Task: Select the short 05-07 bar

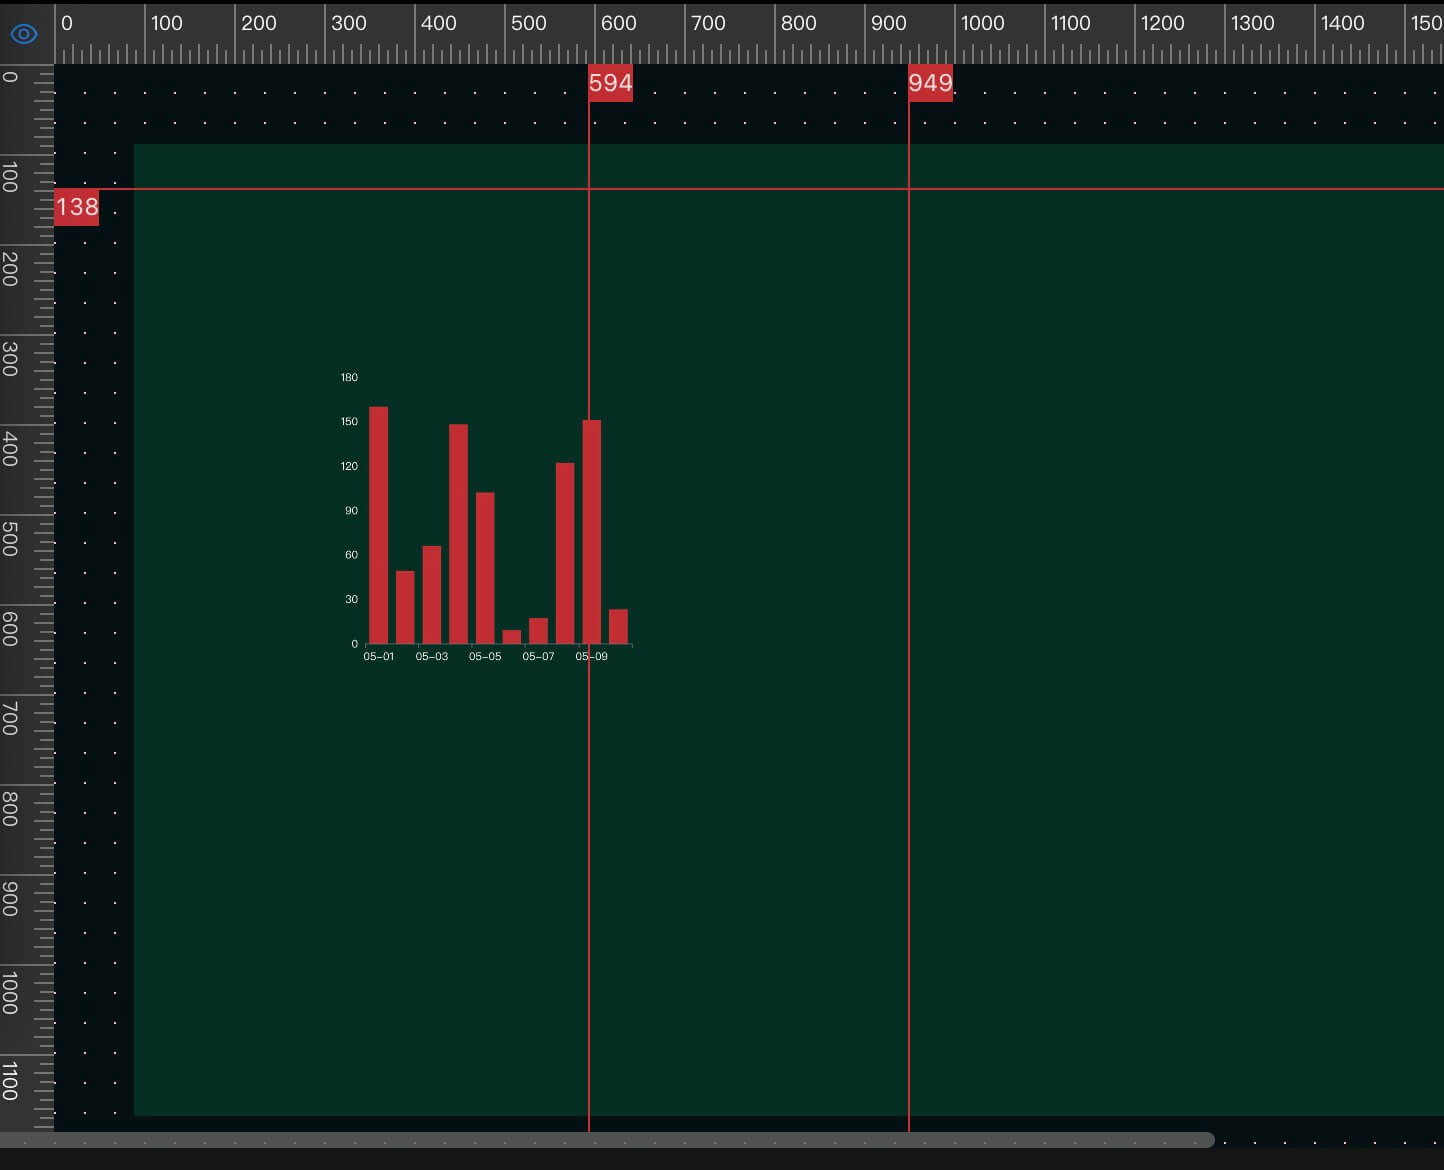Action: pos(539,631)
